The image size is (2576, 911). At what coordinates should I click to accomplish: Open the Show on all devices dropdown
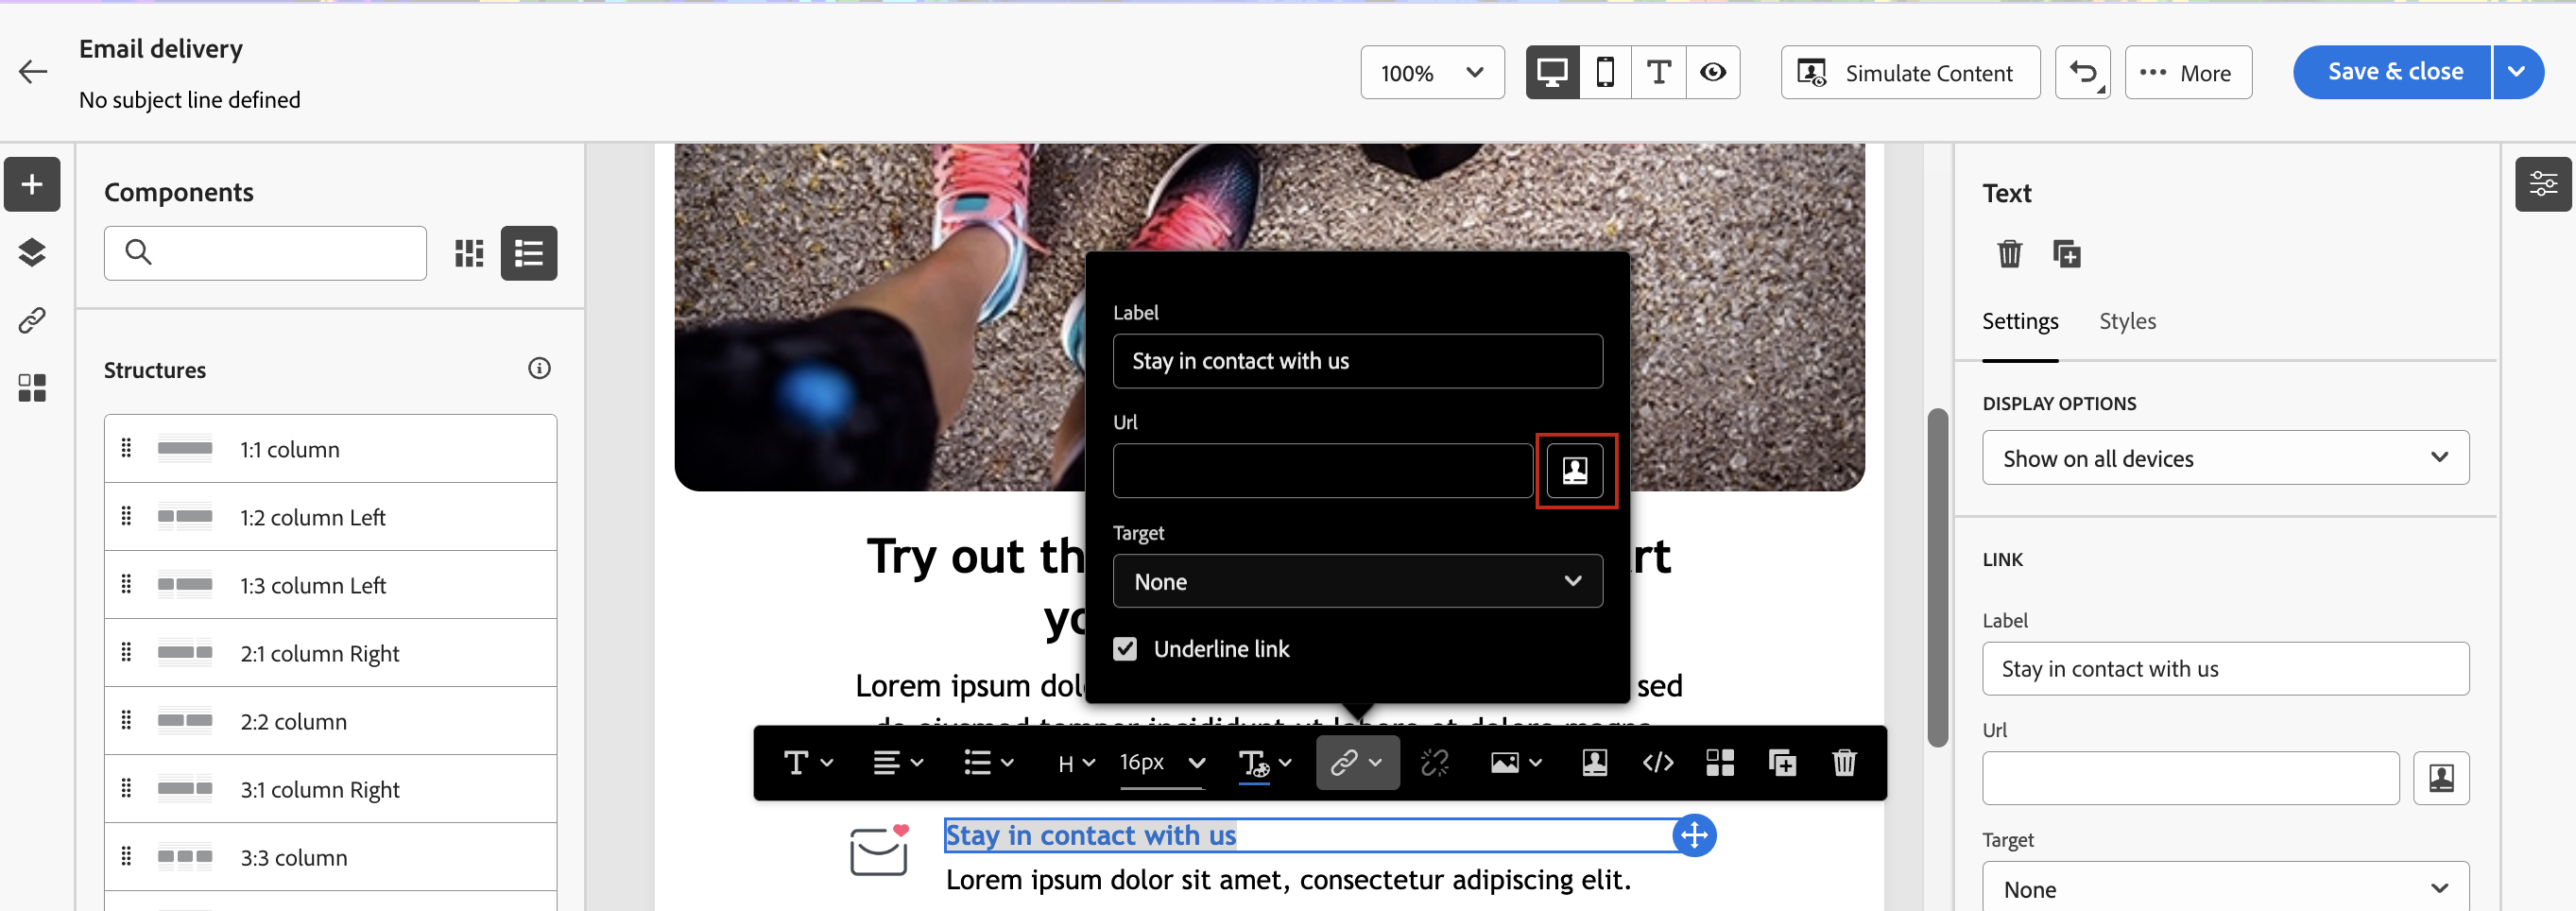(2225, 458)
